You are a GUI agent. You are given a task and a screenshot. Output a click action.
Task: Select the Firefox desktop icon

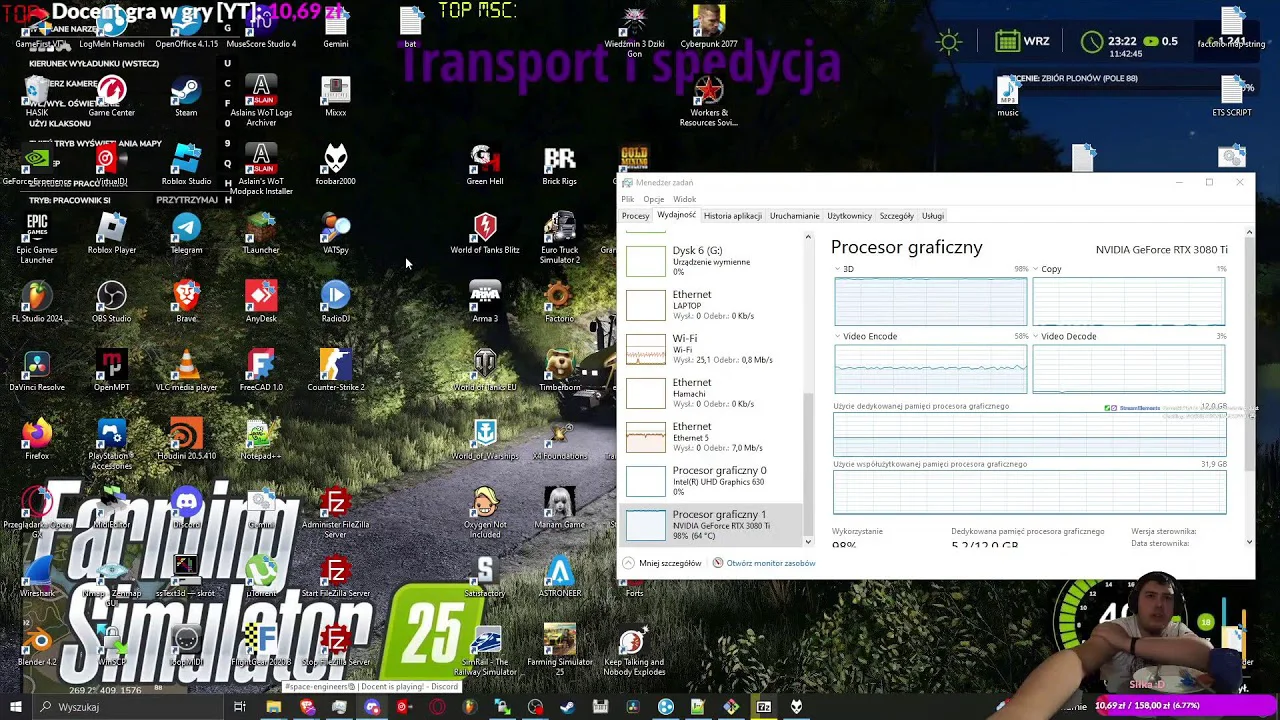pos(37,436)
